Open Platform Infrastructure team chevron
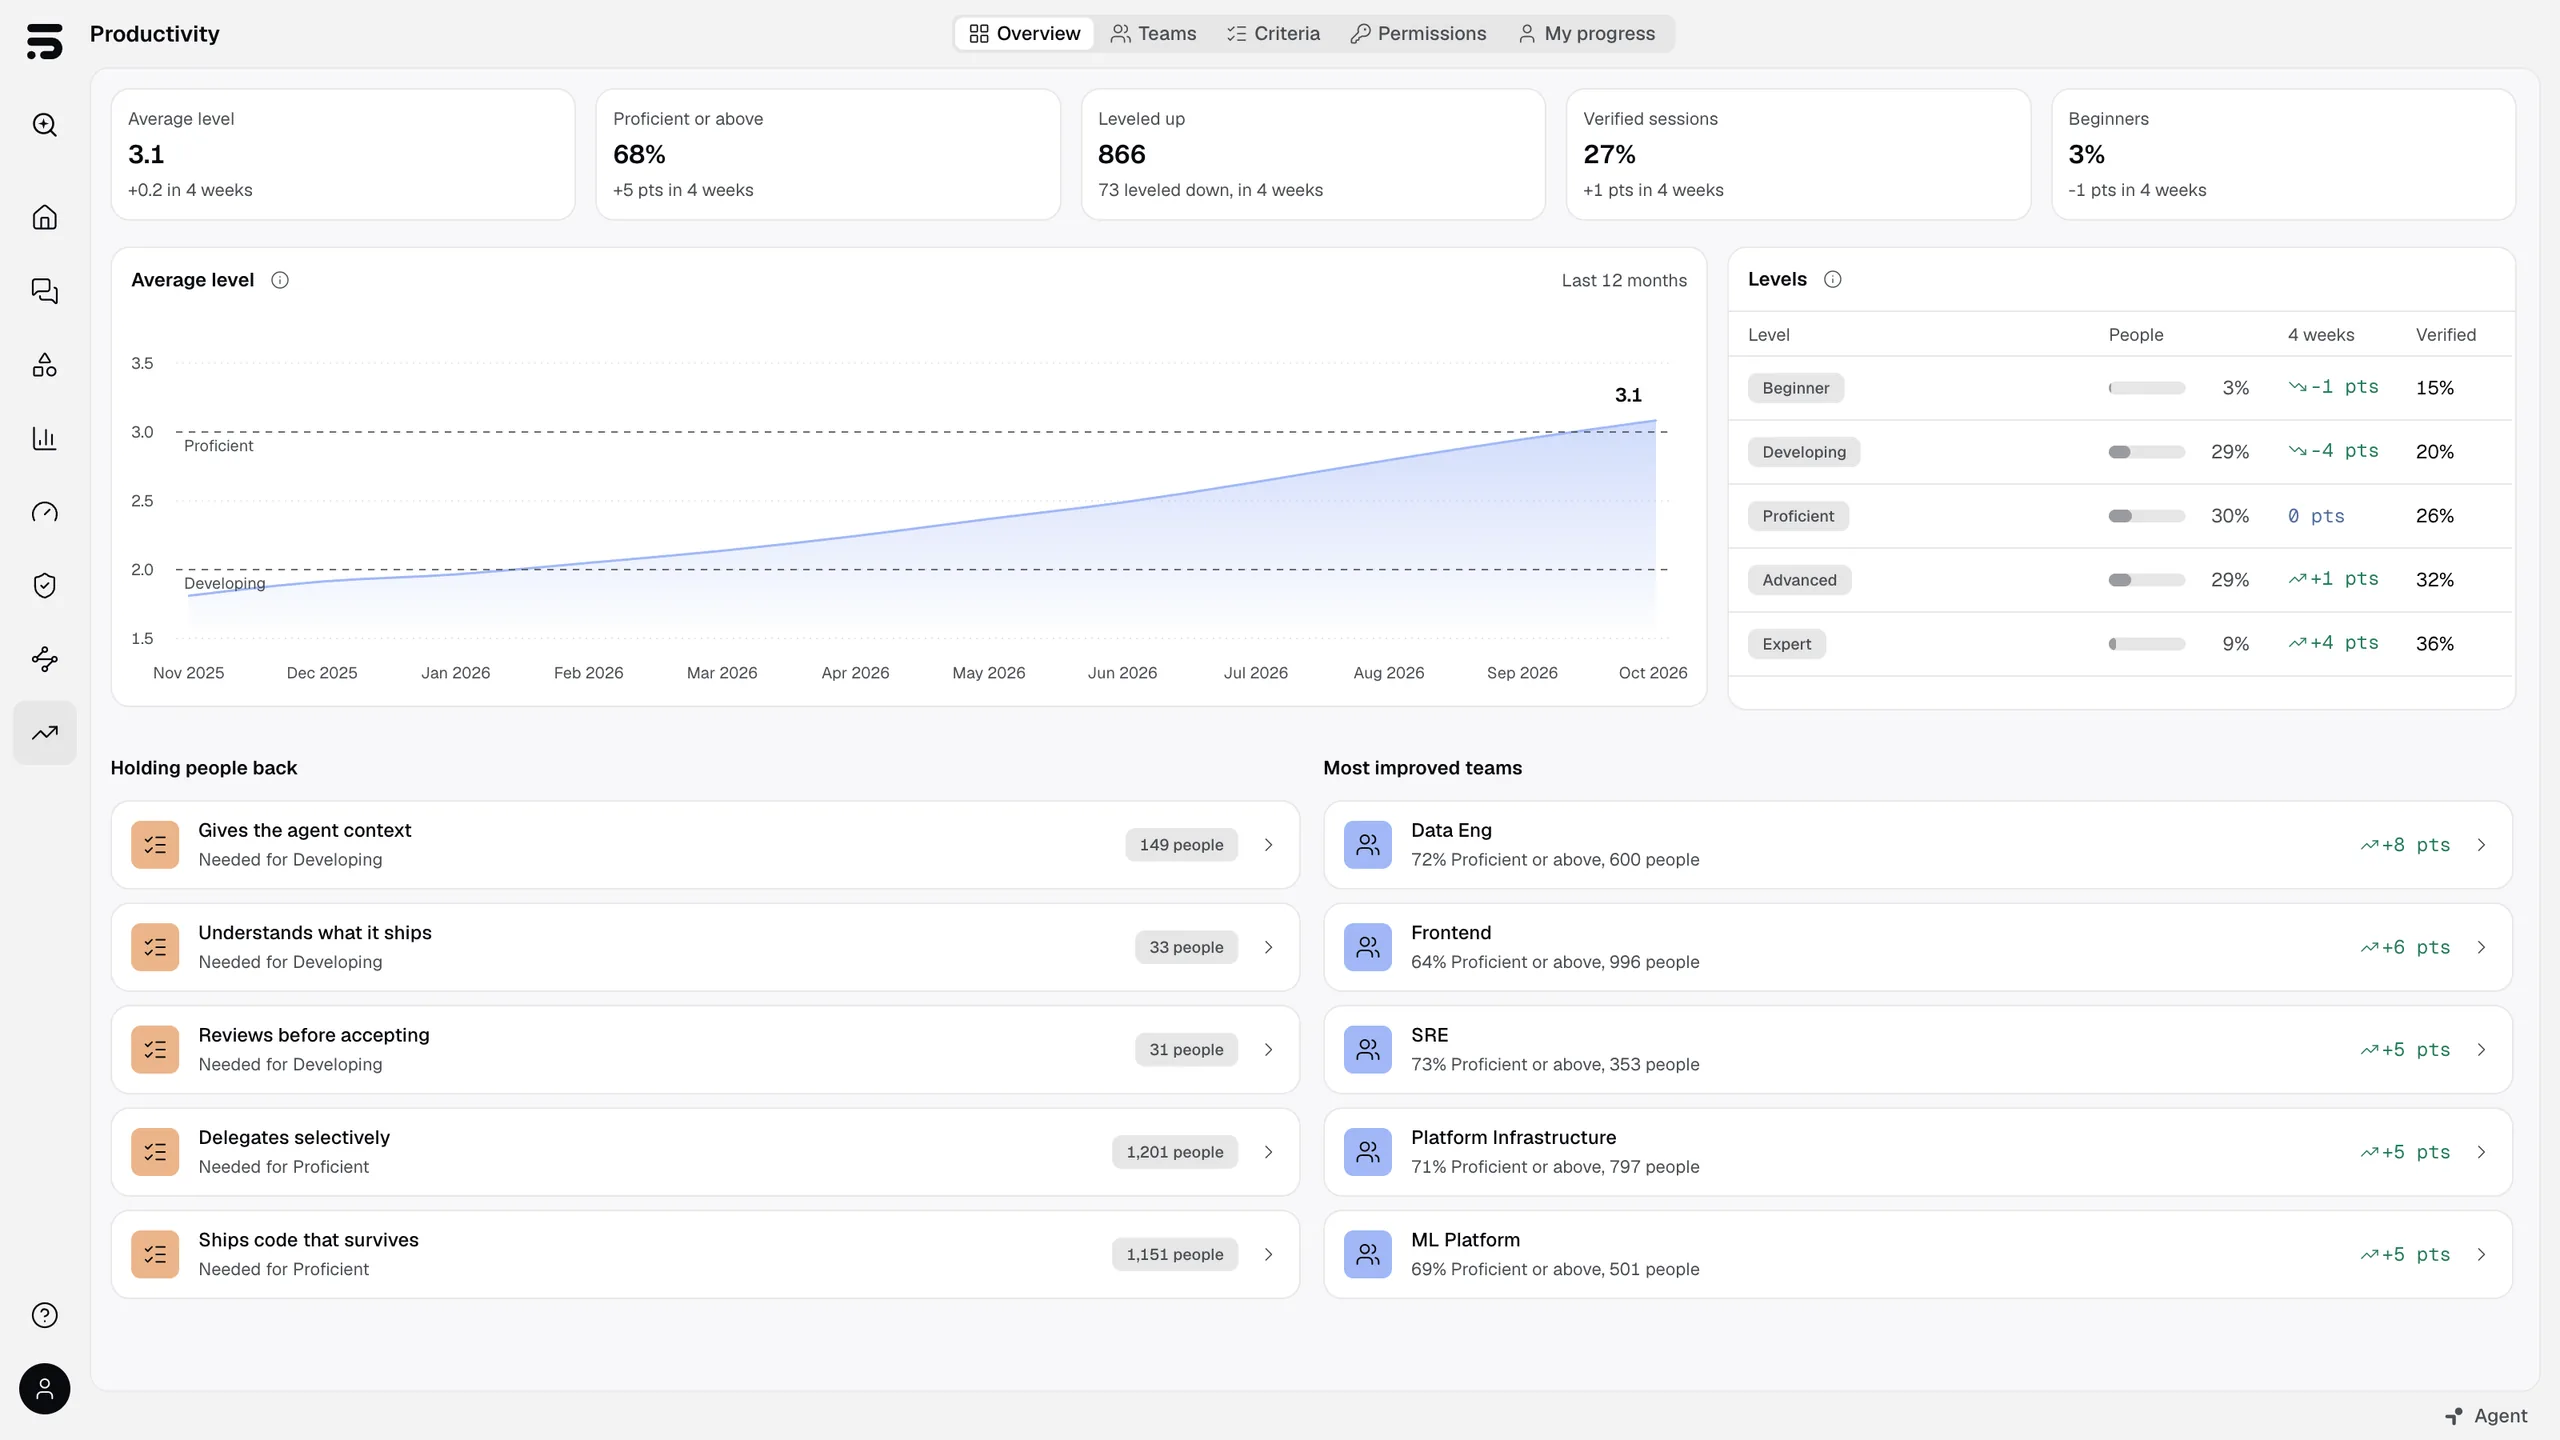Screen dimensions: 2560x1440 point(2481,1152)
